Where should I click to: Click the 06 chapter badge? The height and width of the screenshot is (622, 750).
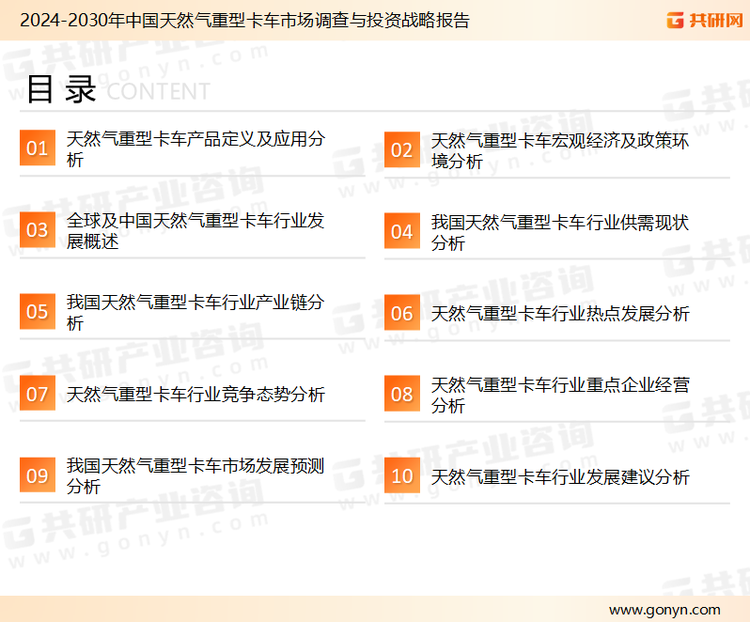click(401, 312)
